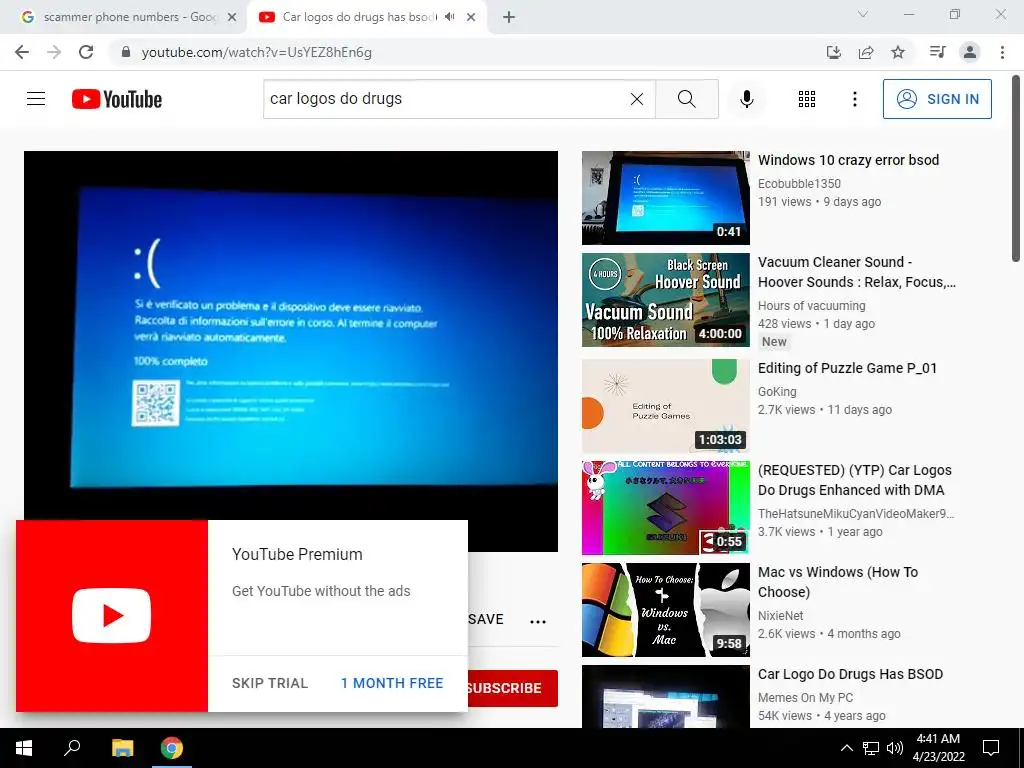Open the tab search chevron dropdown
1024x768 pixels.
863,14
